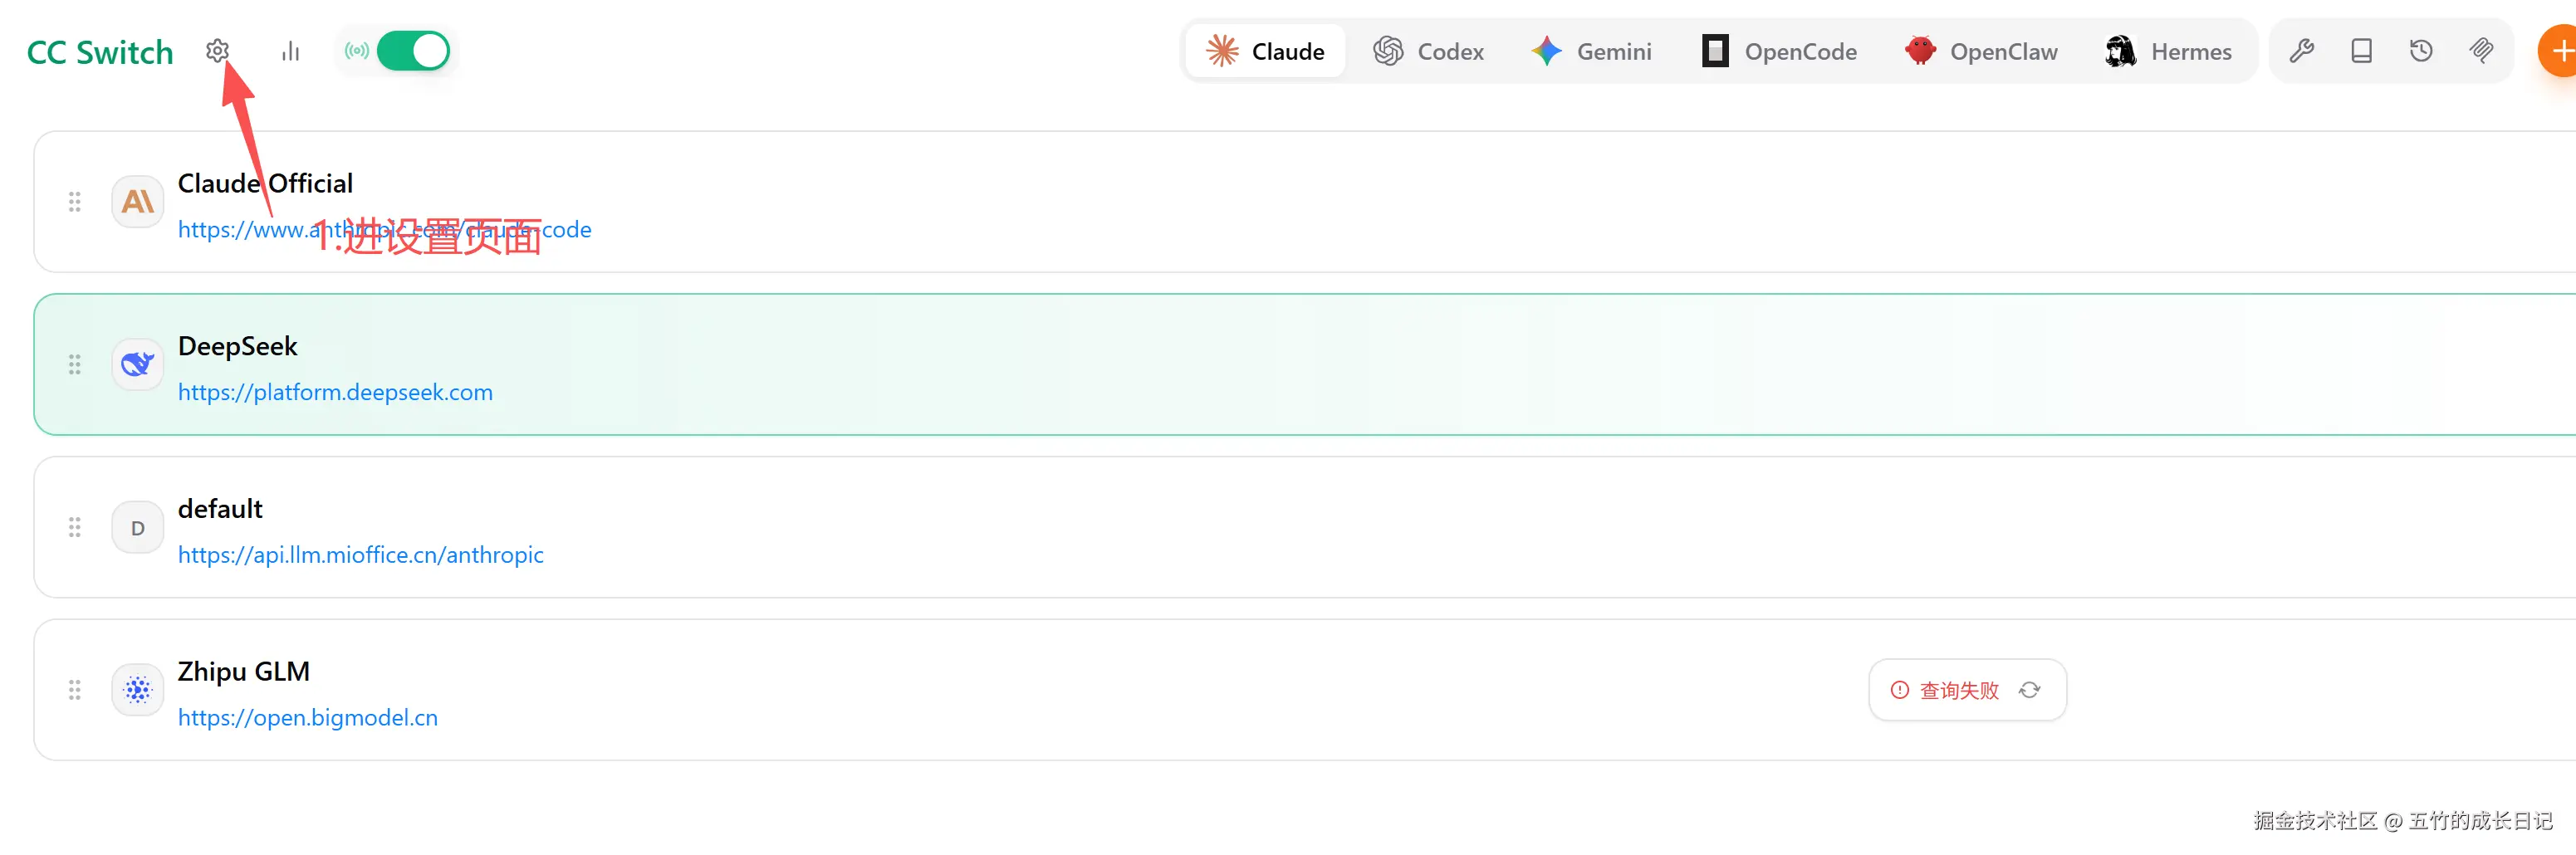Open the book icon in the toolbar

(2361, 51)
